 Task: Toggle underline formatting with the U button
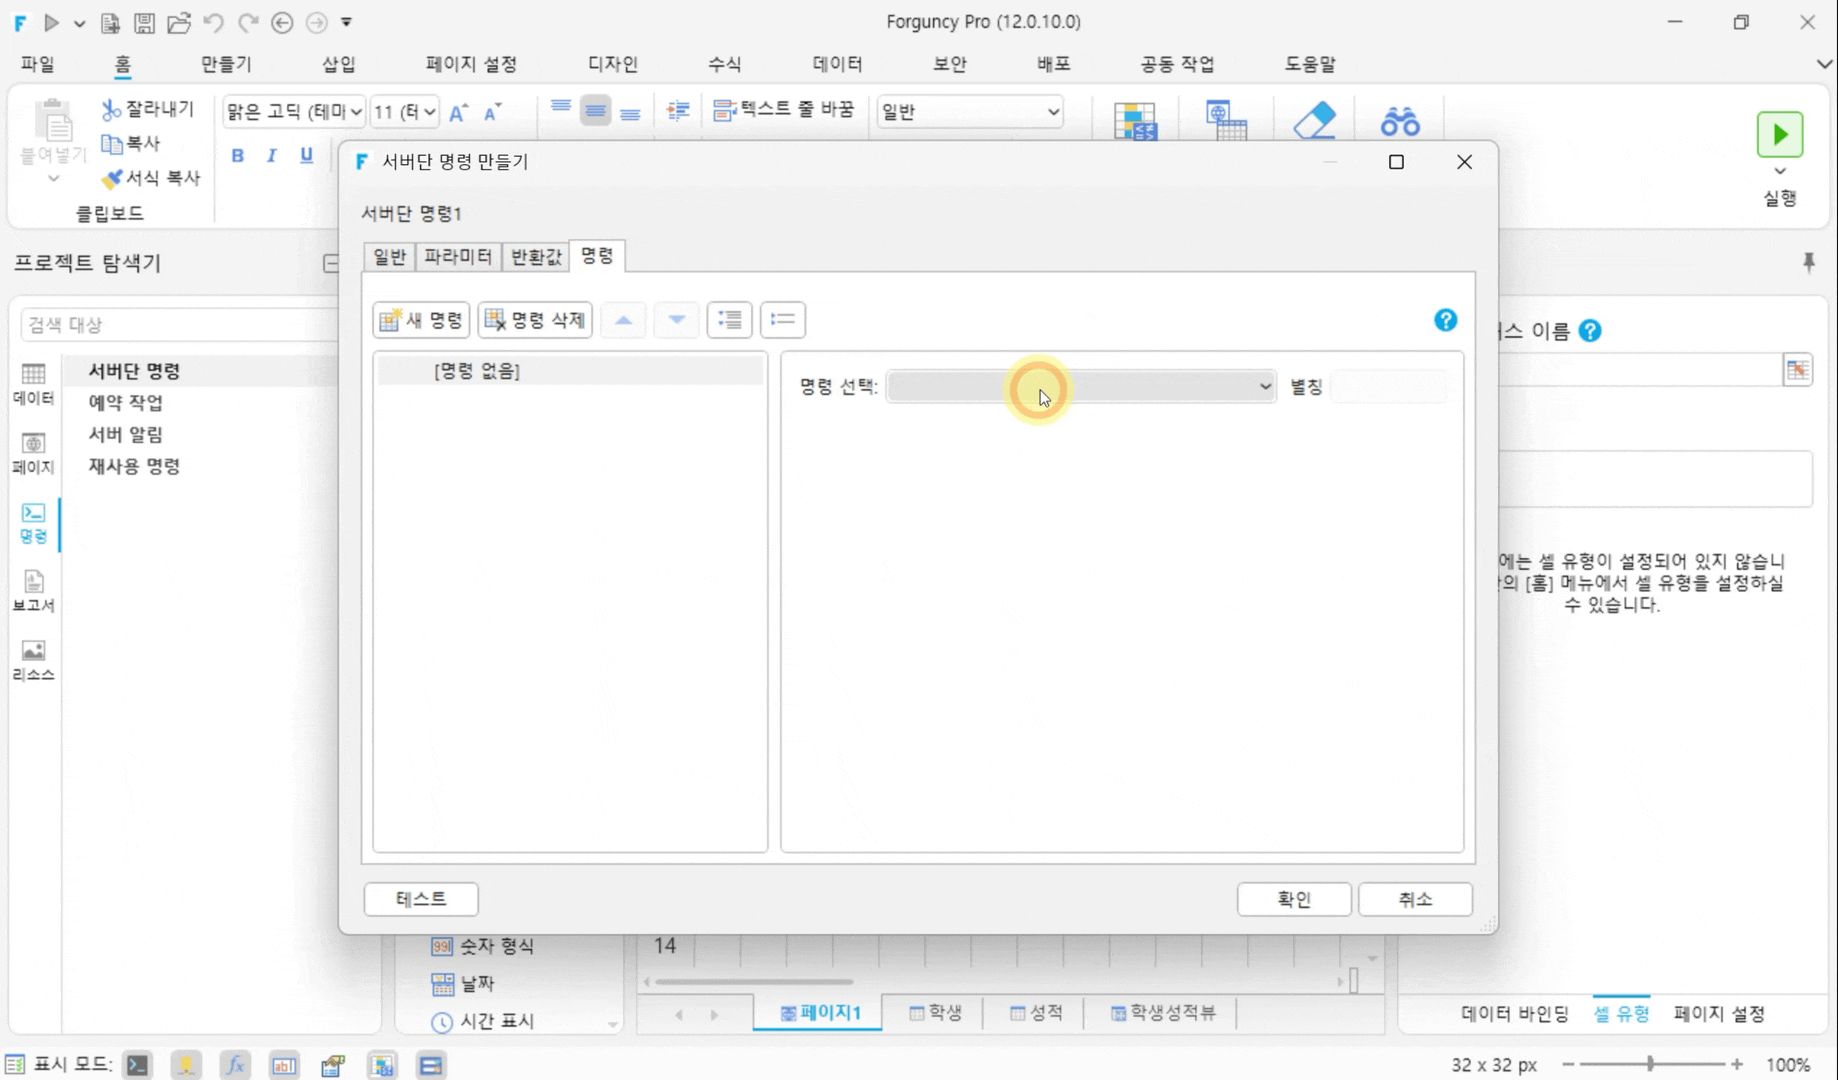[x=306, y=155]
